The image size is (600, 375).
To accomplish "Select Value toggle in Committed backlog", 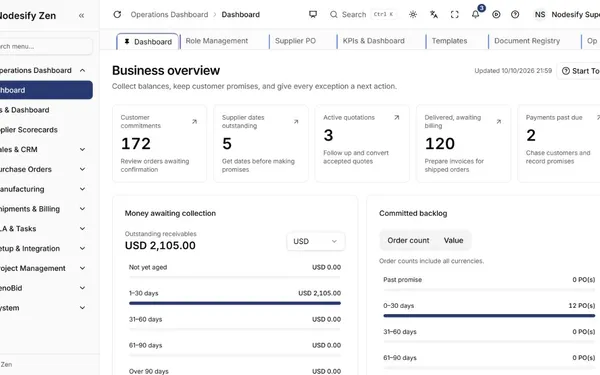I will pos(453,240).
